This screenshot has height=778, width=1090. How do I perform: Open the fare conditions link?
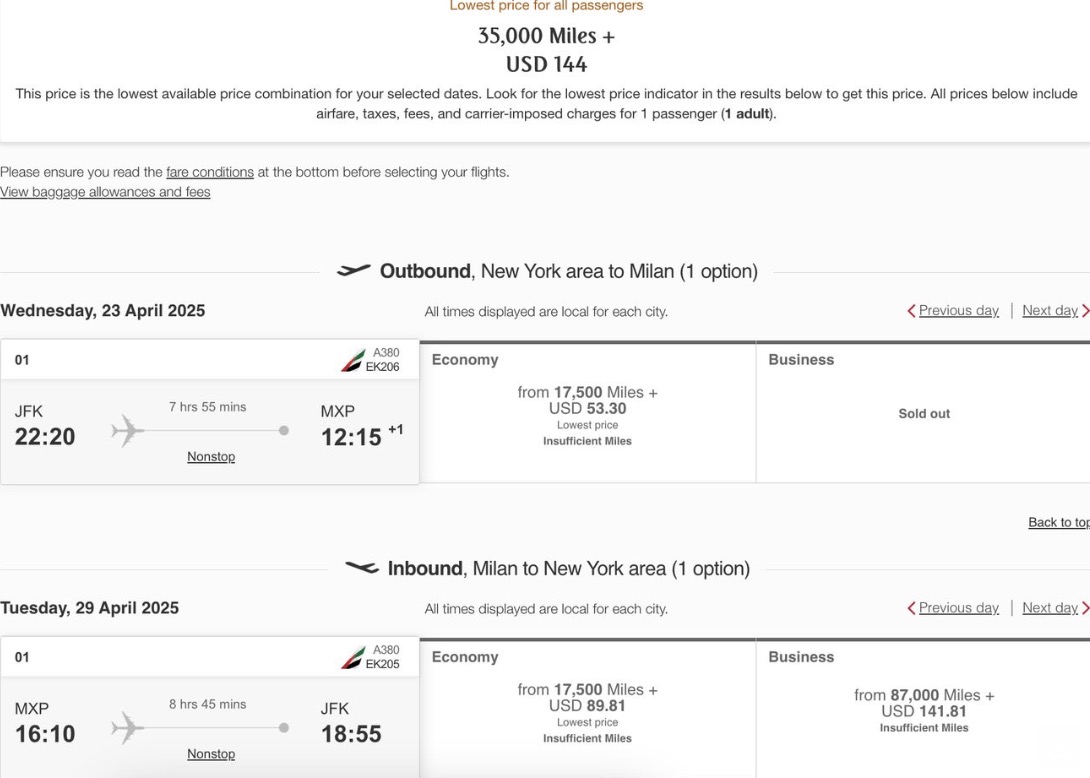(x=209, y=171)
